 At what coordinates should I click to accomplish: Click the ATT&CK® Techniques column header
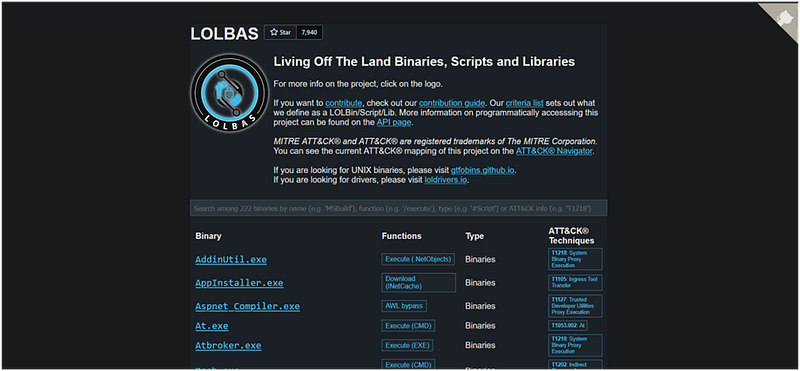click(x=571, y=236)
